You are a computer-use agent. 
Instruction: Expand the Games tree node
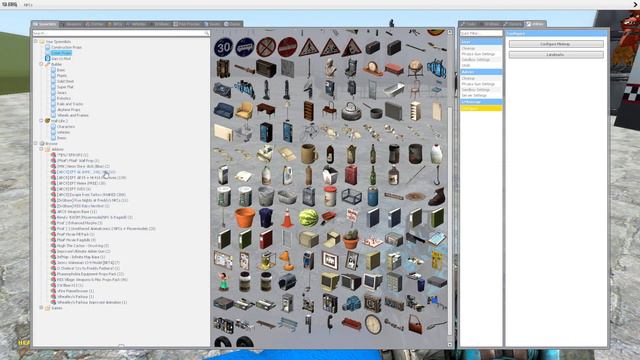pos(41,308)
